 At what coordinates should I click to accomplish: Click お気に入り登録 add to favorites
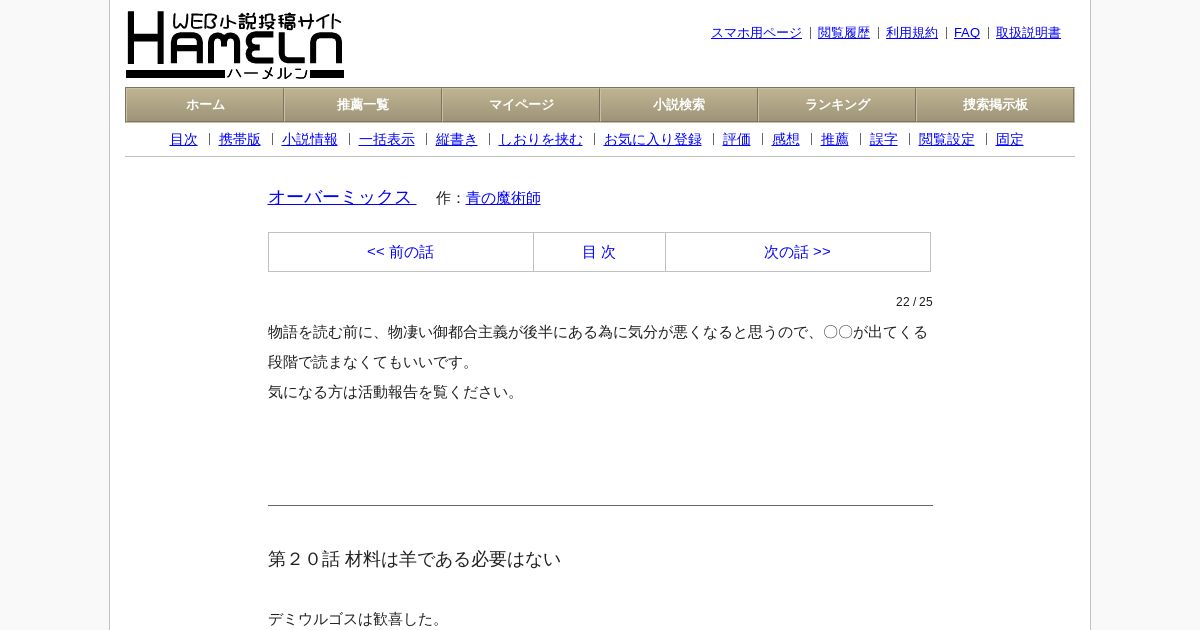pos(653,140)
